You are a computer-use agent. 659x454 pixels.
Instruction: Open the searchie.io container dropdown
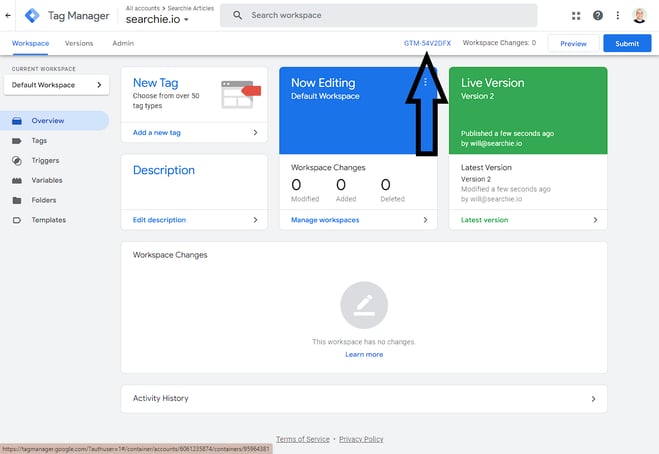tap(157, 19)
